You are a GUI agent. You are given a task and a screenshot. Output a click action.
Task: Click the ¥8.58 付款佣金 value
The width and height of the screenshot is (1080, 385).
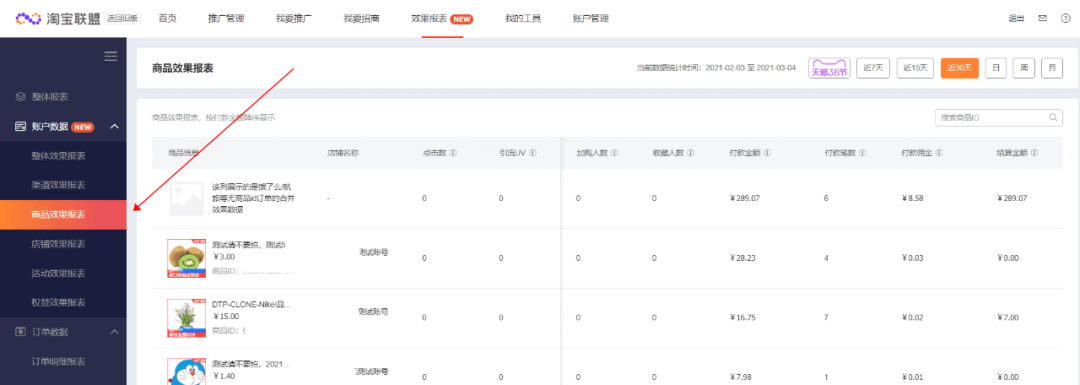click(x=913, y=198)
